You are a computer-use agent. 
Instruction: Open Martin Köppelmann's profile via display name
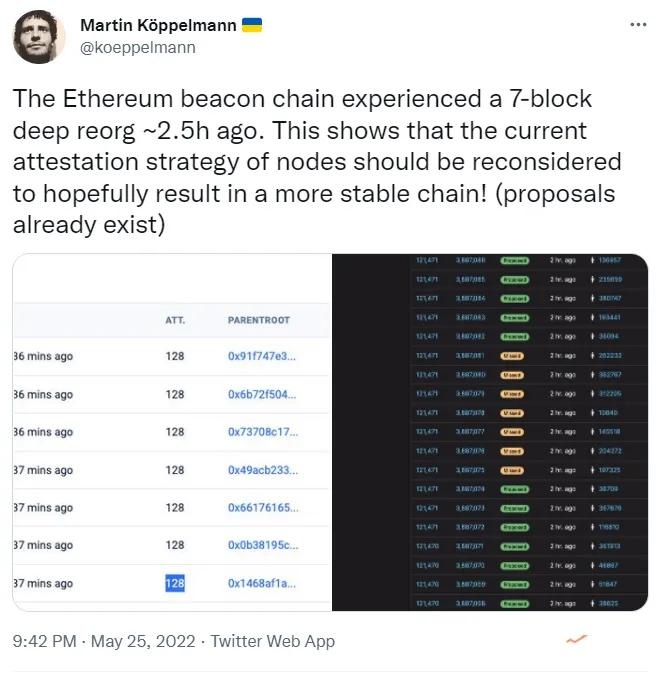(158, 25)
